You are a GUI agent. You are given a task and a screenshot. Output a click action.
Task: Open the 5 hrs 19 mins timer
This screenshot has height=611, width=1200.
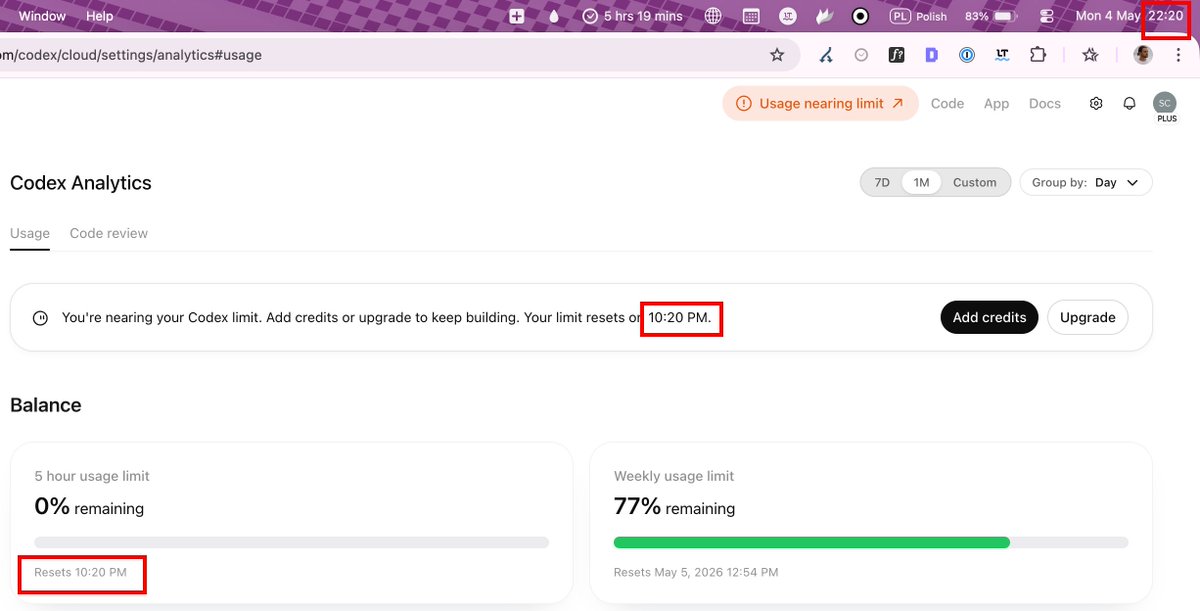click(x=632, y=16)
